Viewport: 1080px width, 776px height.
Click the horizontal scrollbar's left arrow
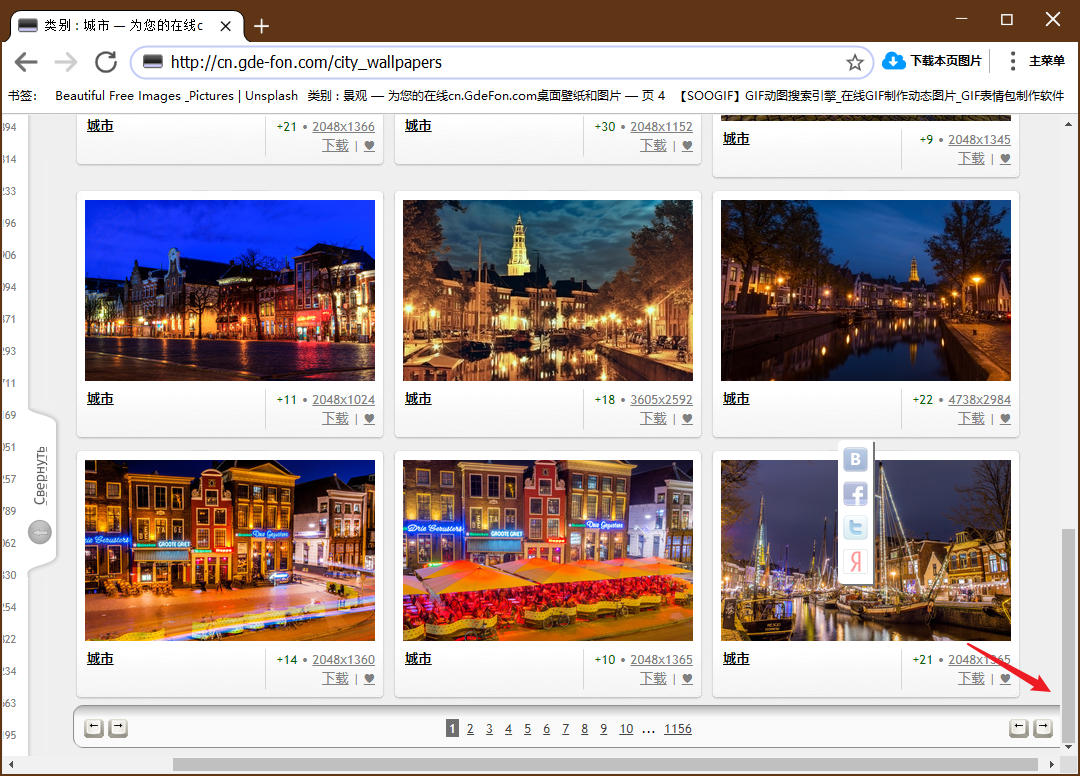pos(11,764)
